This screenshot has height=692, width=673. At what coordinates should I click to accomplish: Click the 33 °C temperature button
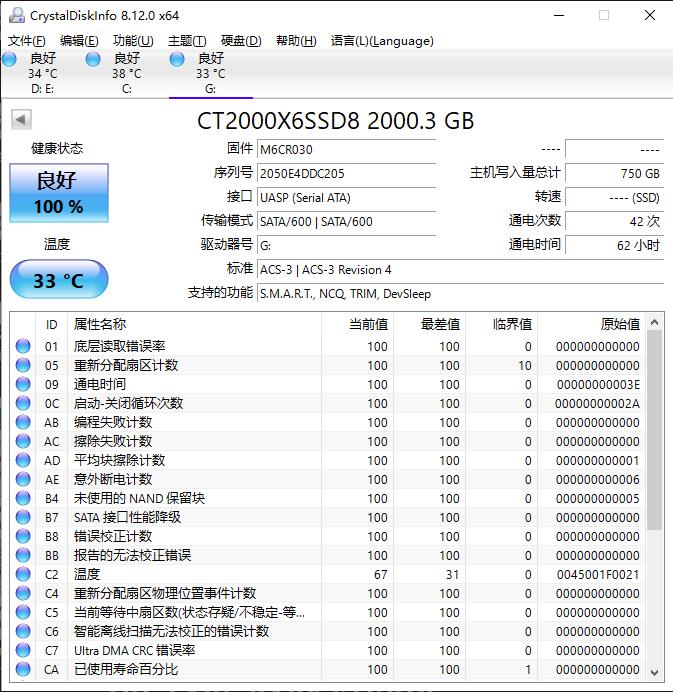click(x=59, y=279)
